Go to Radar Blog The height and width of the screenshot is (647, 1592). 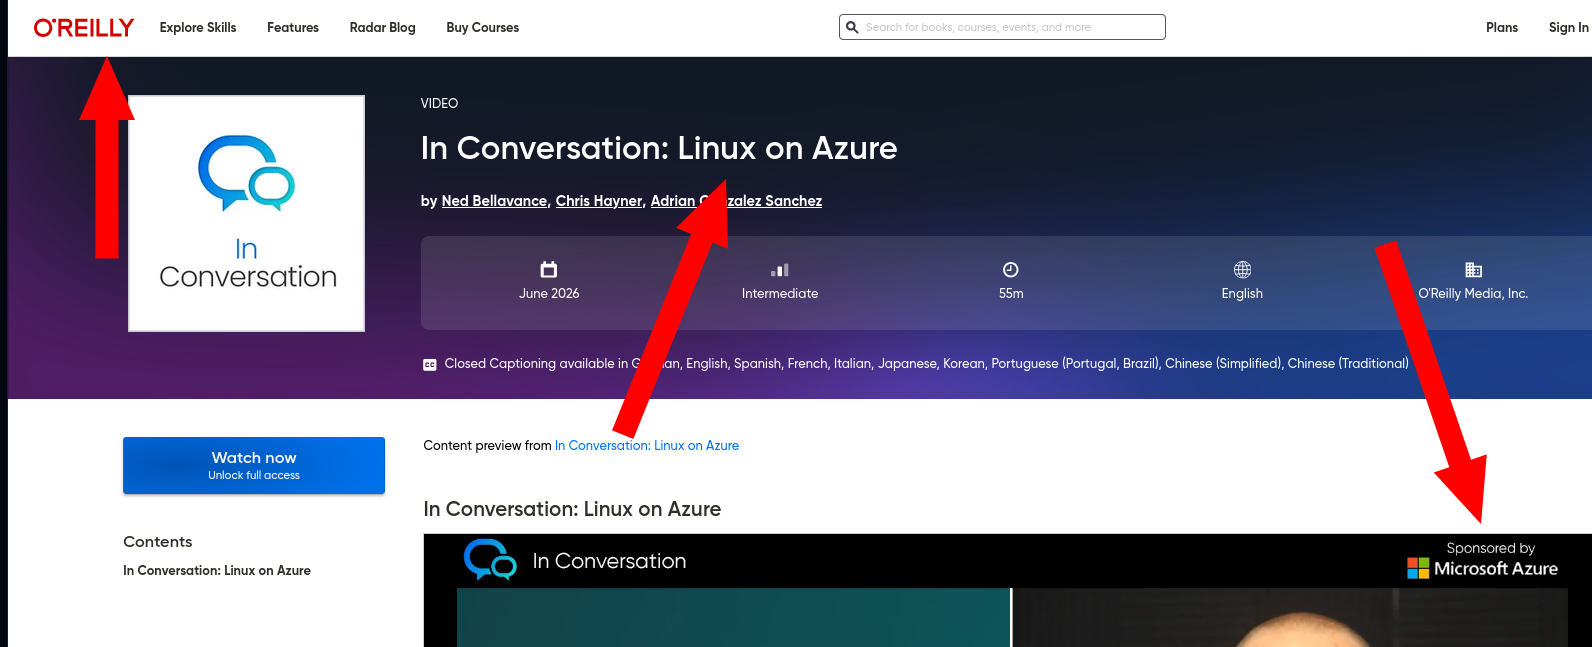point(383,27)
